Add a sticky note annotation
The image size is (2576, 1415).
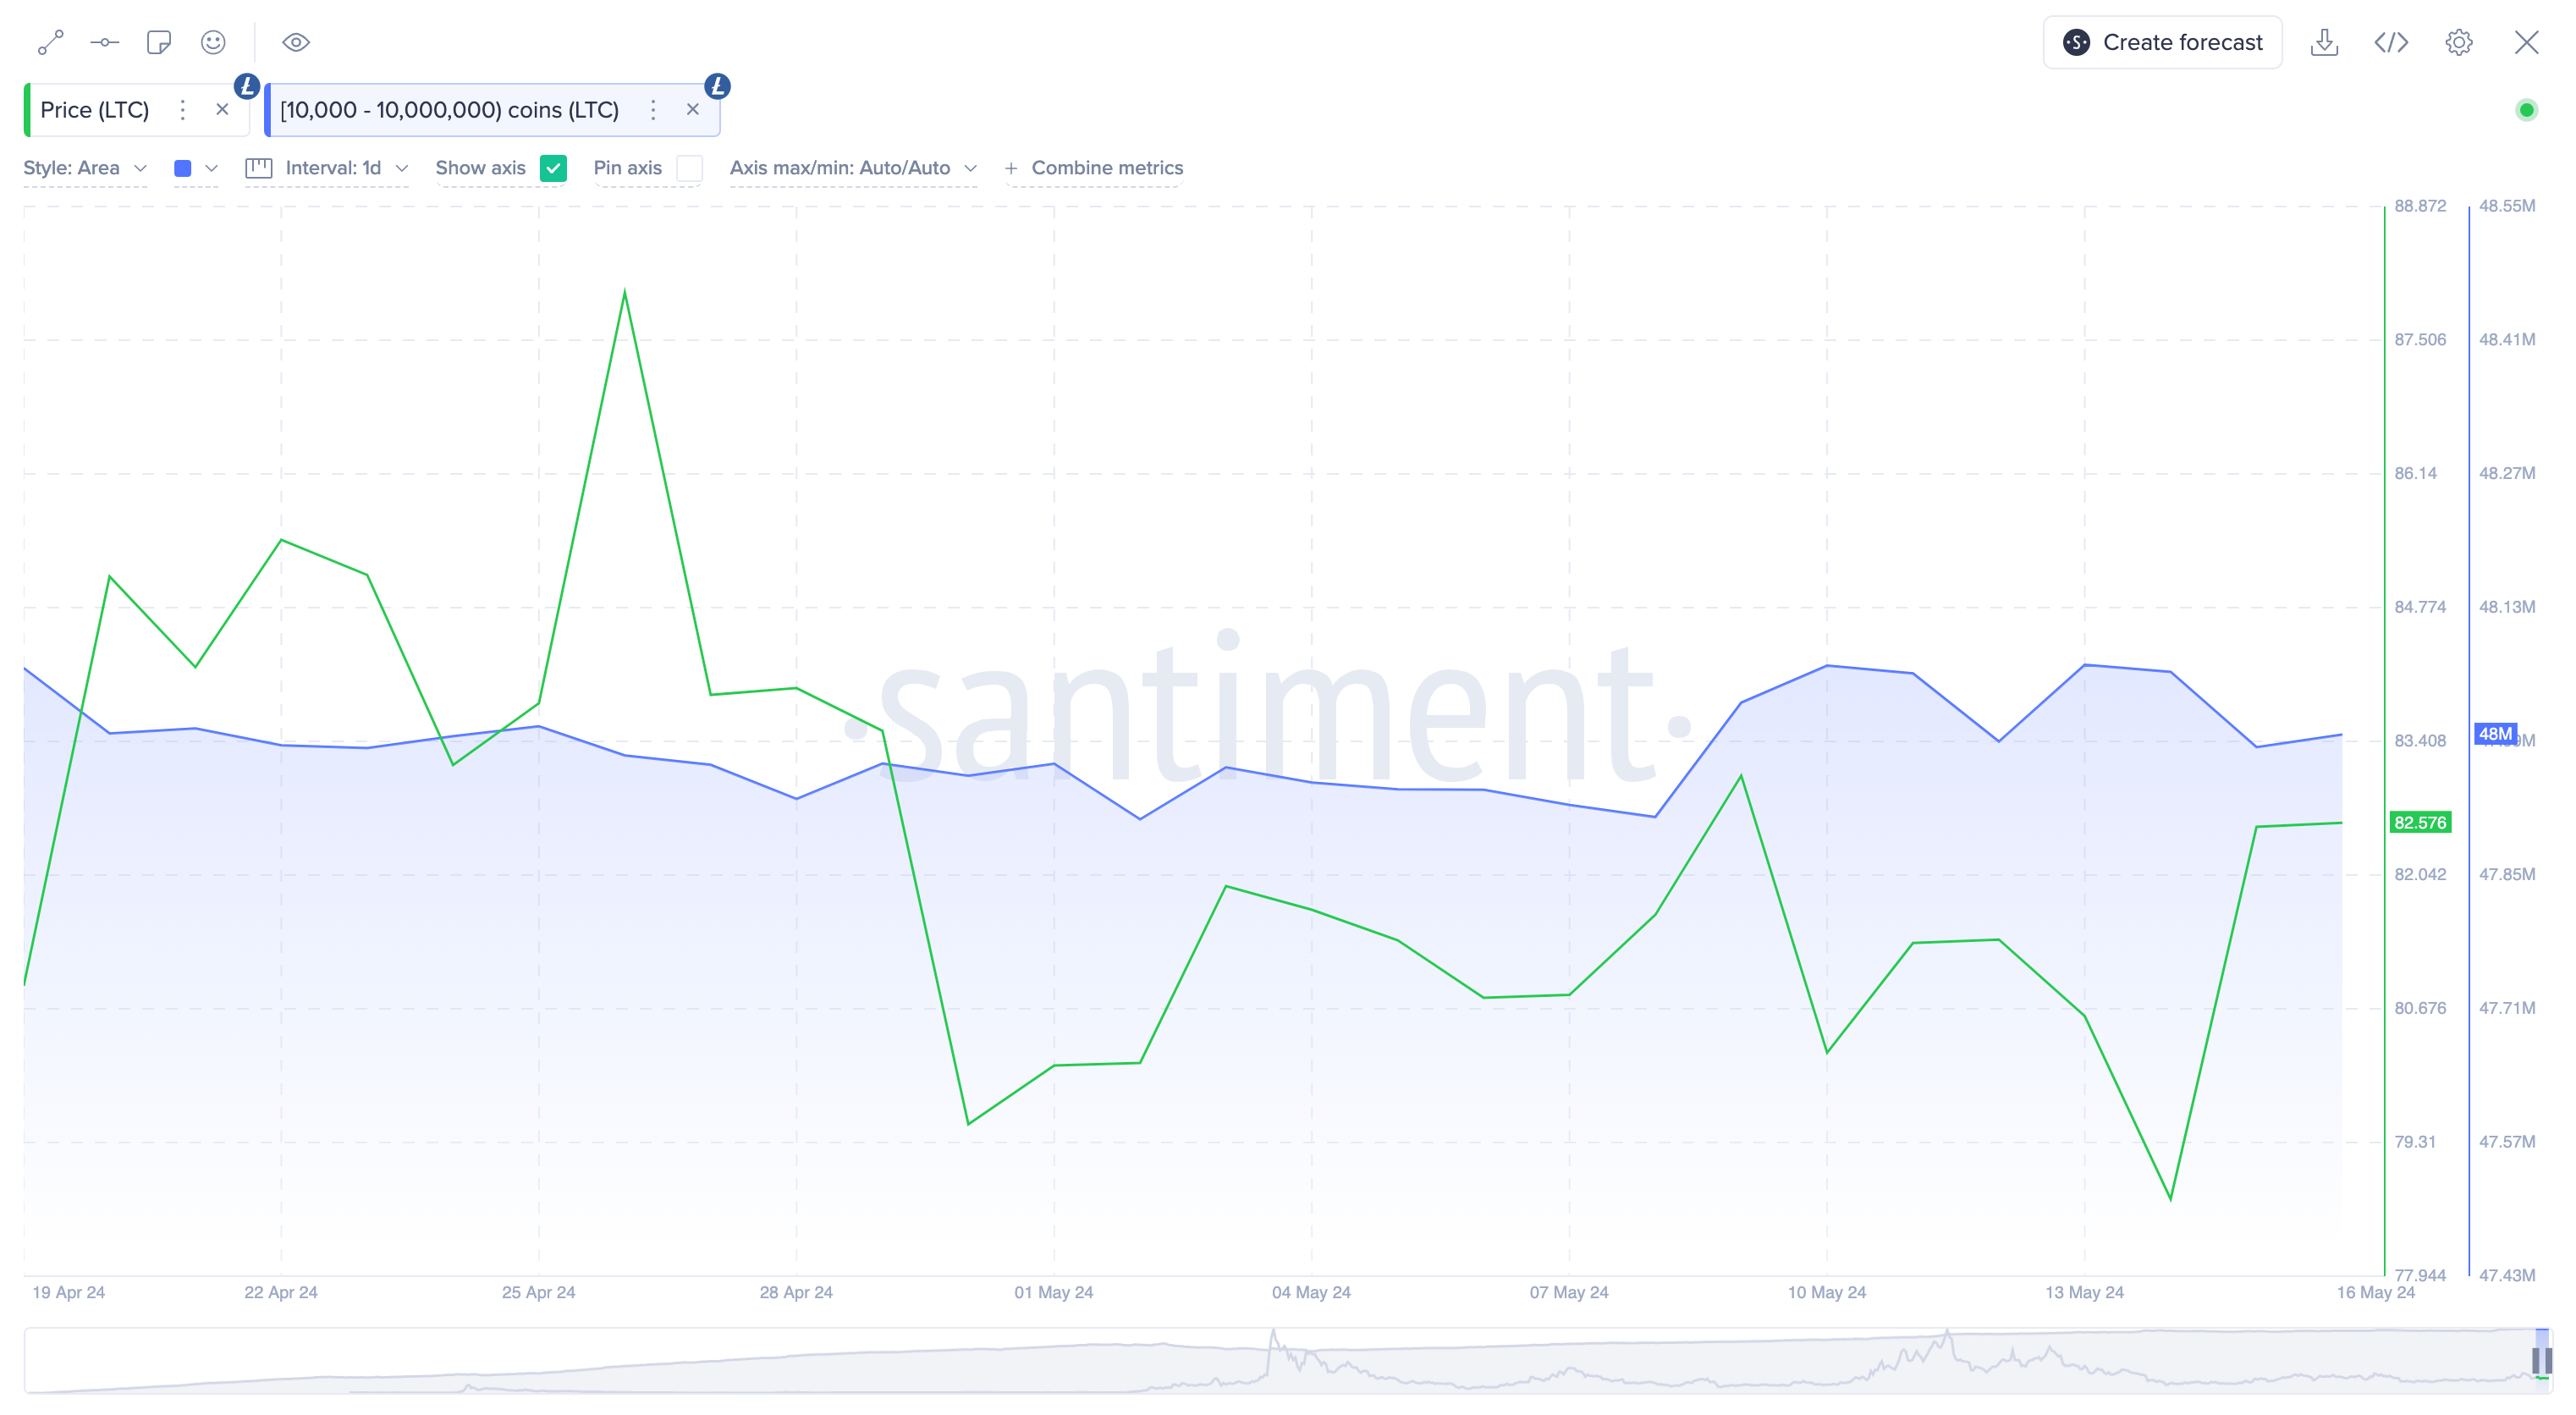click(x=158, y=42)
